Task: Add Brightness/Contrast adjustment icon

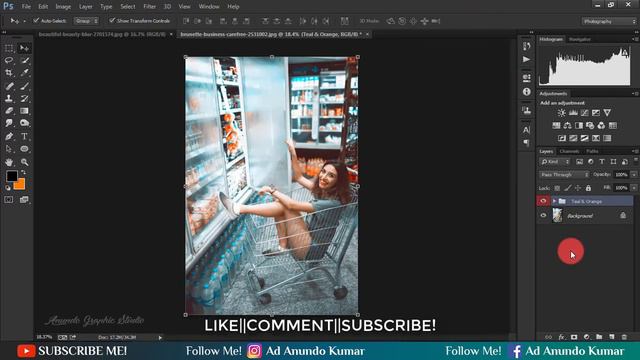Action: [562, 113]
